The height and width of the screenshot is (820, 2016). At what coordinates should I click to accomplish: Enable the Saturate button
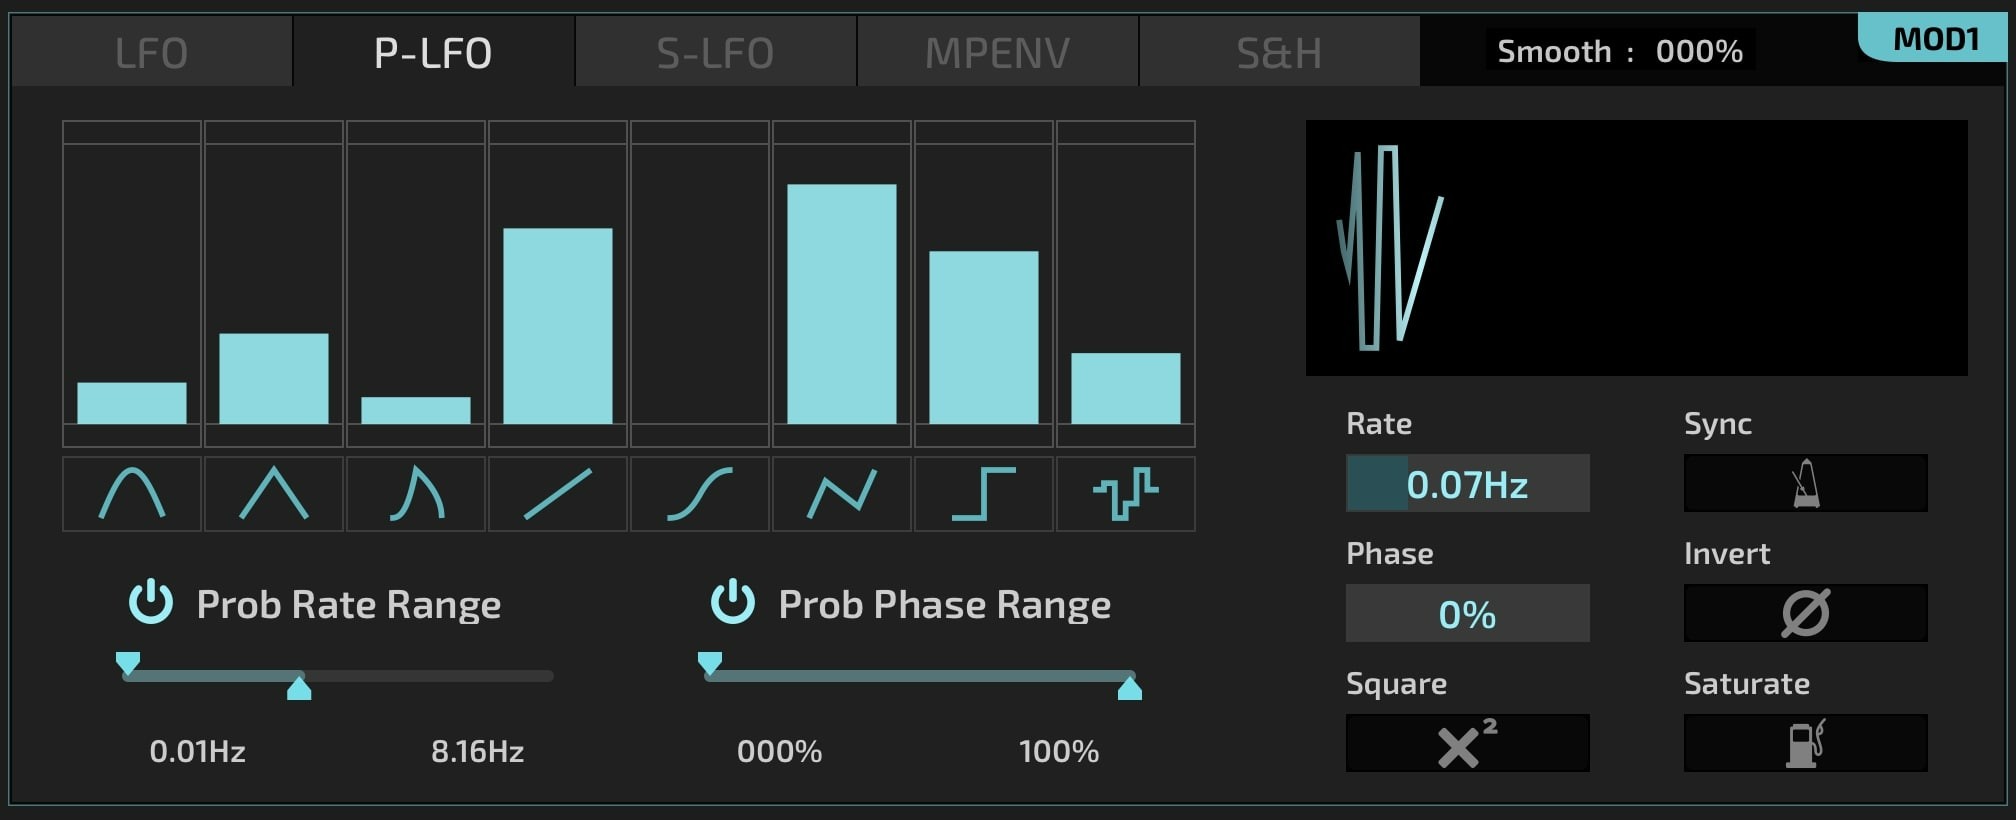pos(1805,743)
